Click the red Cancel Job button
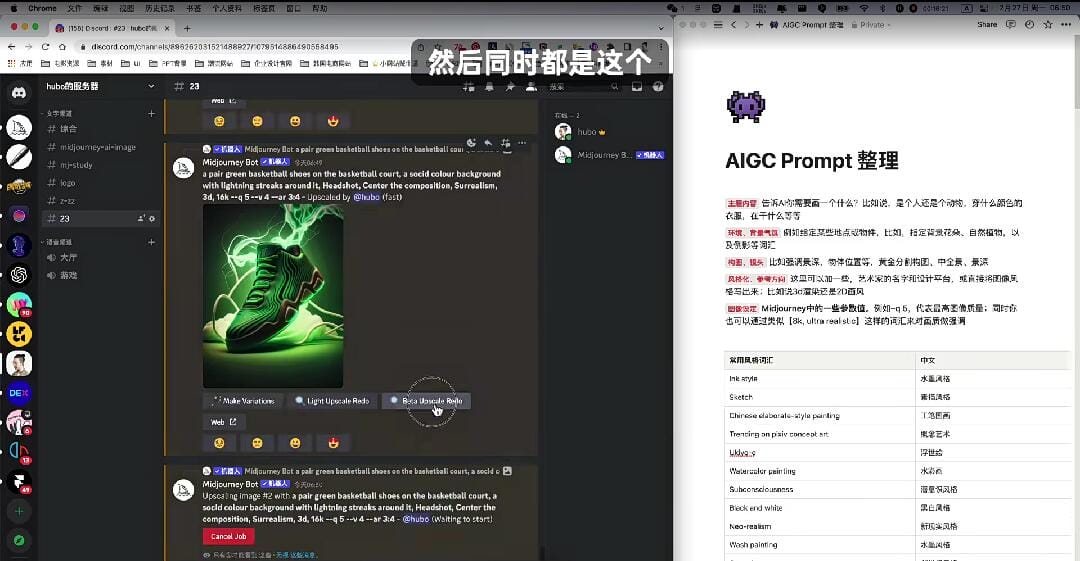Image resolution: width=1080 pixels, height=561 pixels. [x=229, y=536]
